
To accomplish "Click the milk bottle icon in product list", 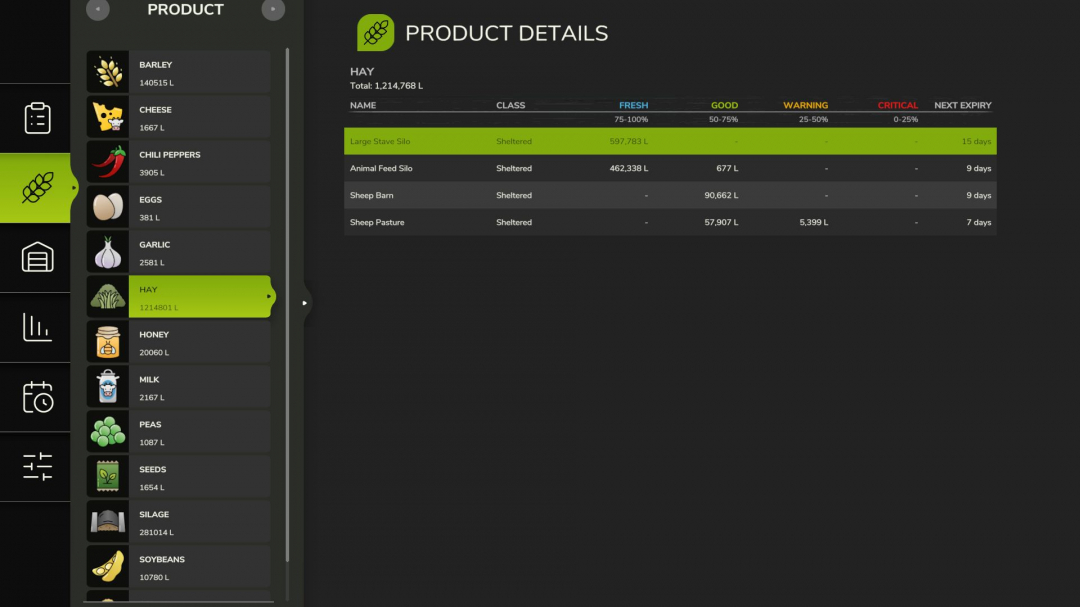I will [x=107, y=386].
